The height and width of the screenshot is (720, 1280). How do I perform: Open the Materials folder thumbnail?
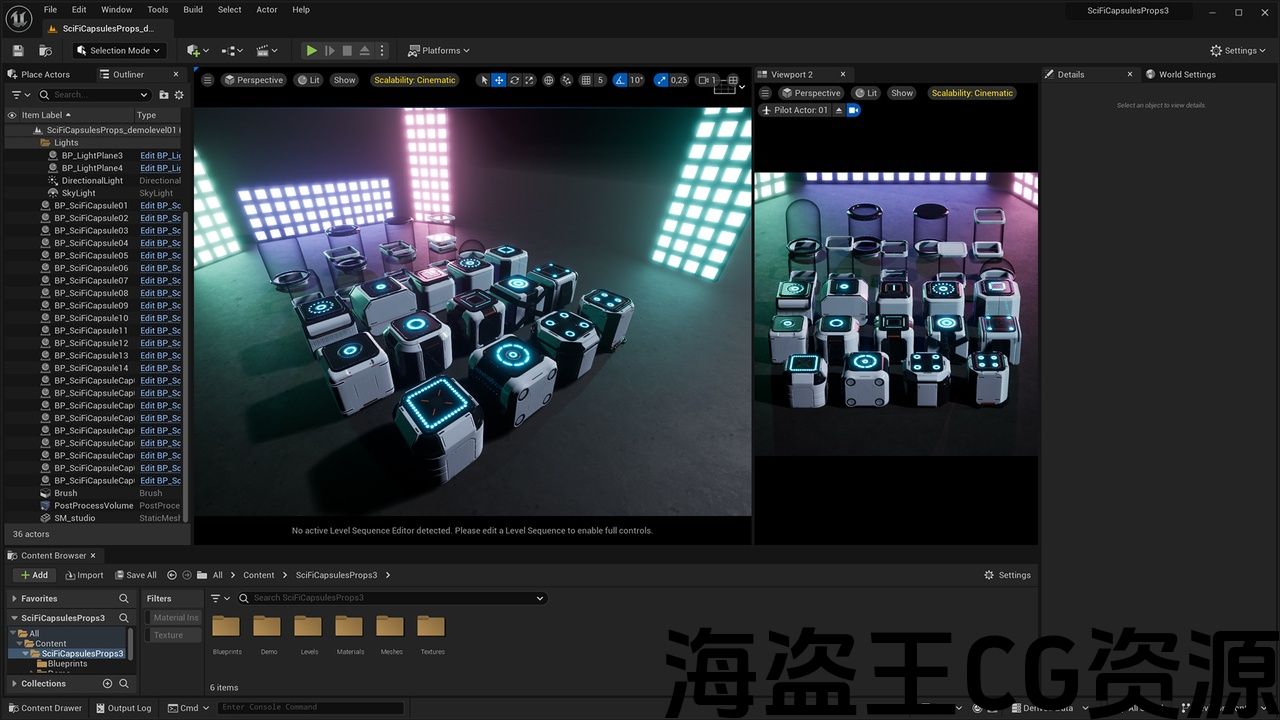click(349, 628)
